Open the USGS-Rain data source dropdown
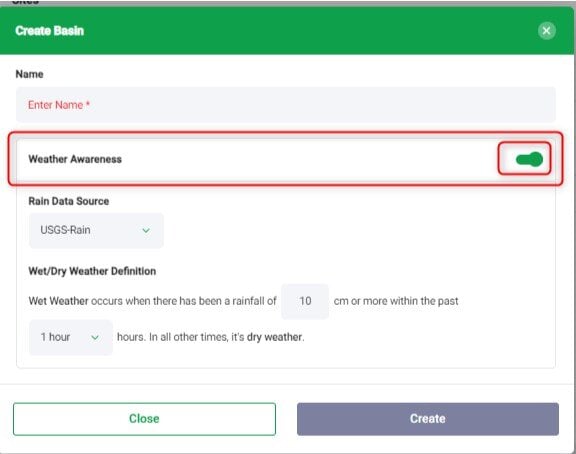576x454 pixels. [x=96, y=230]
